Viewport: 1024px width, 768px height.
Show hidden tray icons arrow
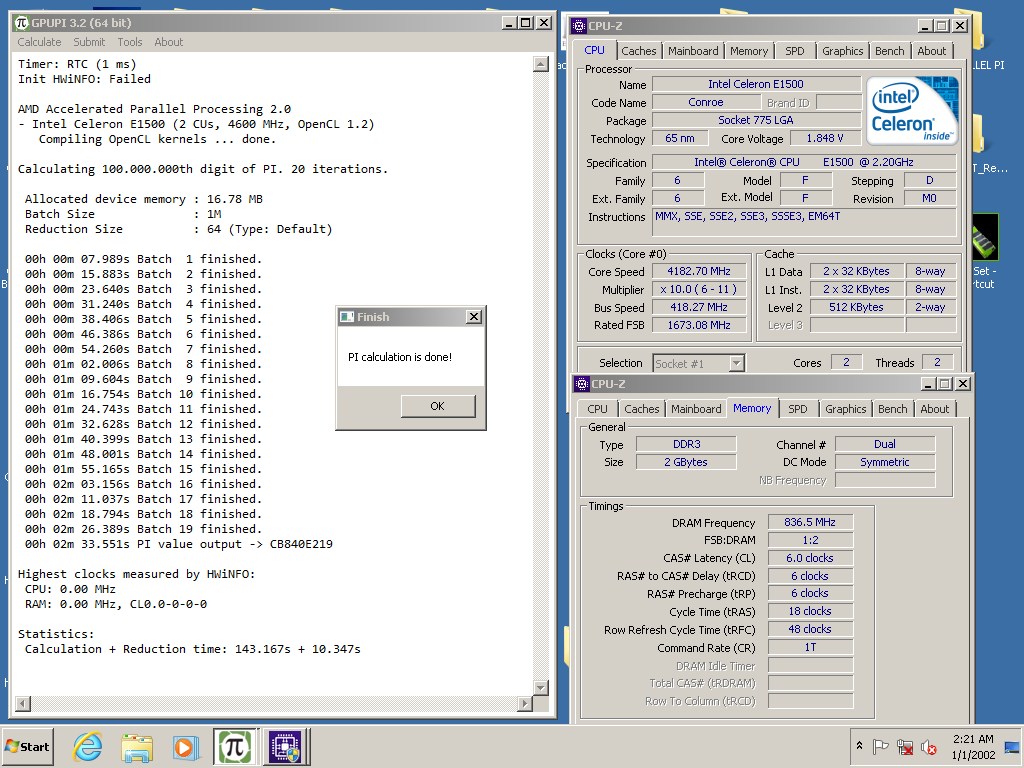(859, 746)
